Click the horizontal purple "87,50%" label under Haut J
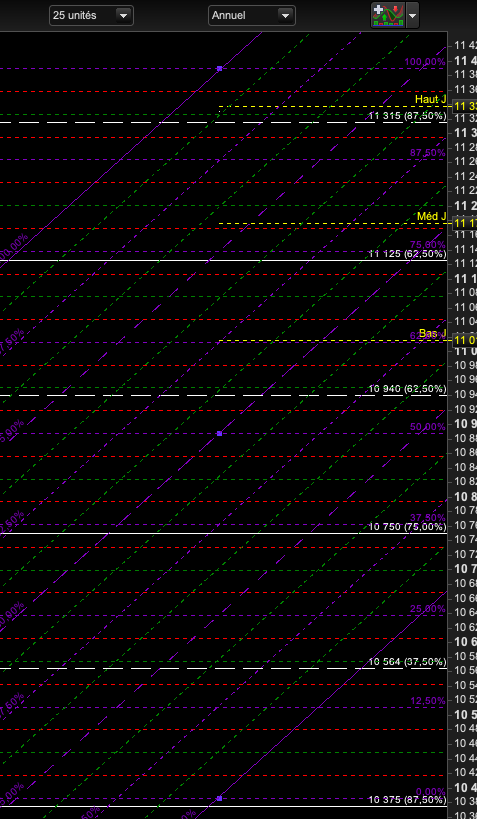Viewport: 477px width, 819px height. 427,153
